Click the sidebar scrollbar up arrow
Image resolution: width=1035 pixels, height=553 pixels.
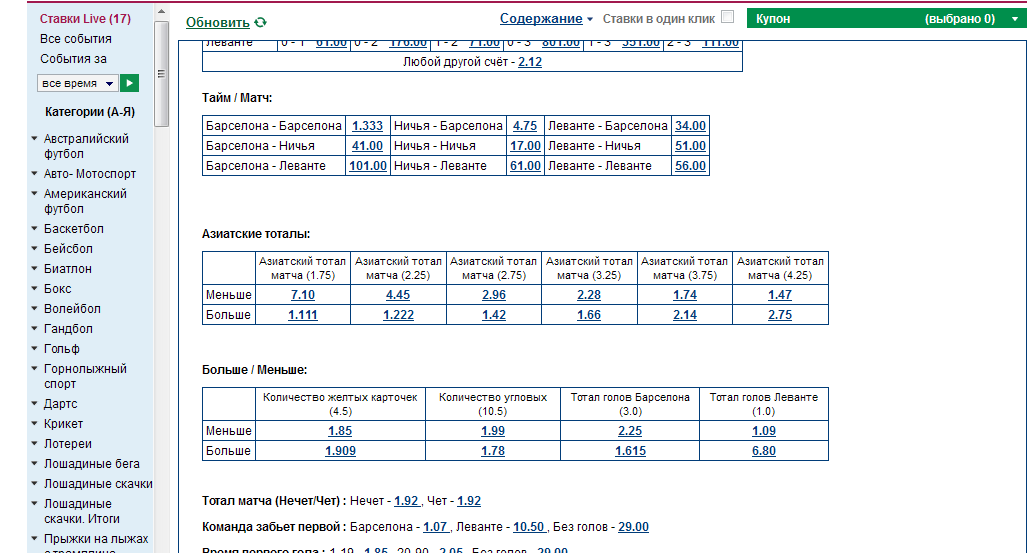pos(161,12)
